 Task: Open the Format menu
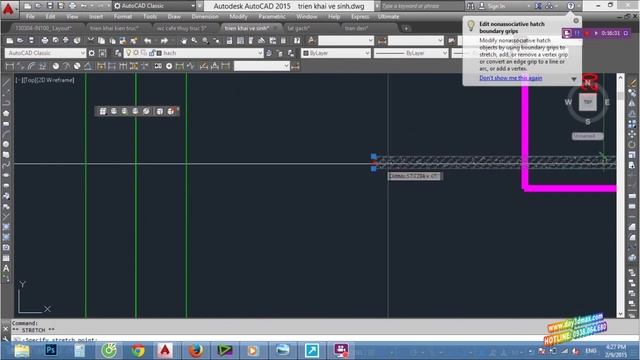coord(122,17)
